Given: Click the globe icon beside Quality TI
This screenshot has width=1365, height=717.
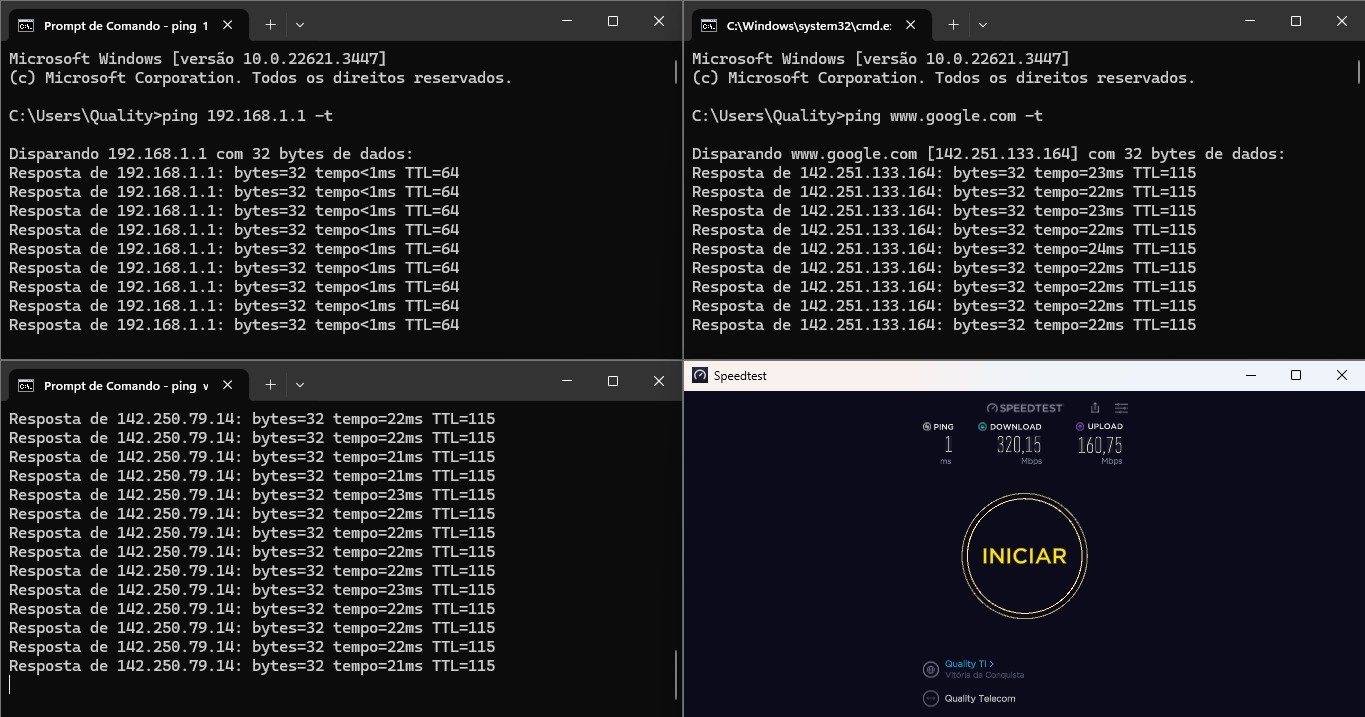Looking at the screenshot, I should [x=930, y=669].
